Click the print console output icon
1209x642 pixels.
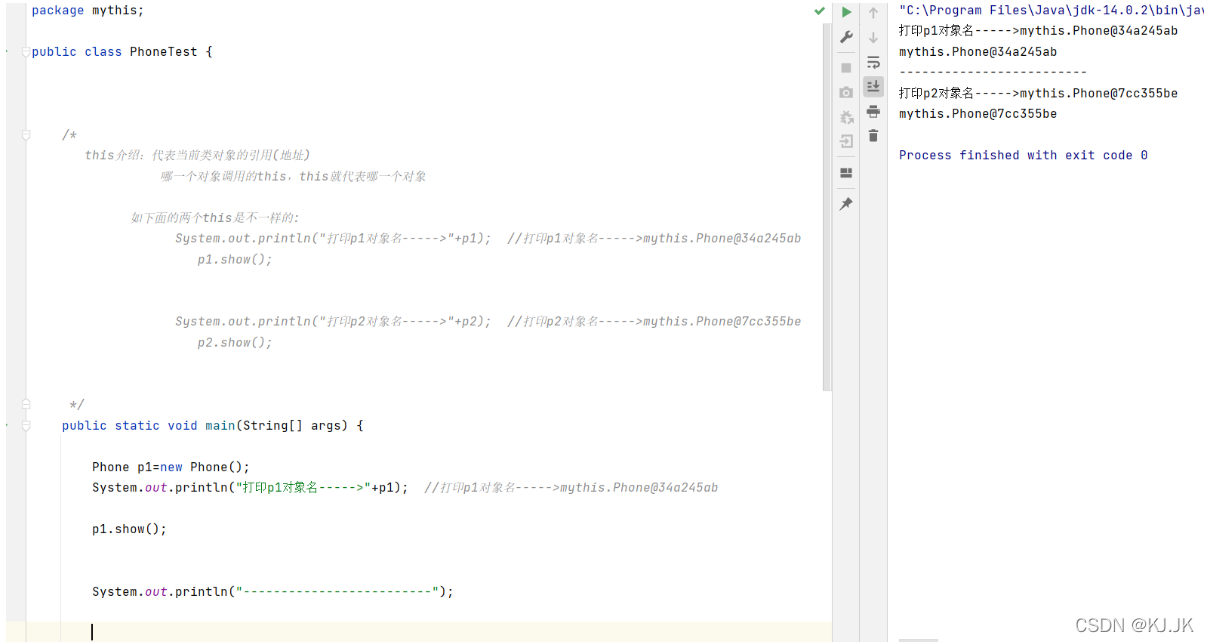pos(873,111)
